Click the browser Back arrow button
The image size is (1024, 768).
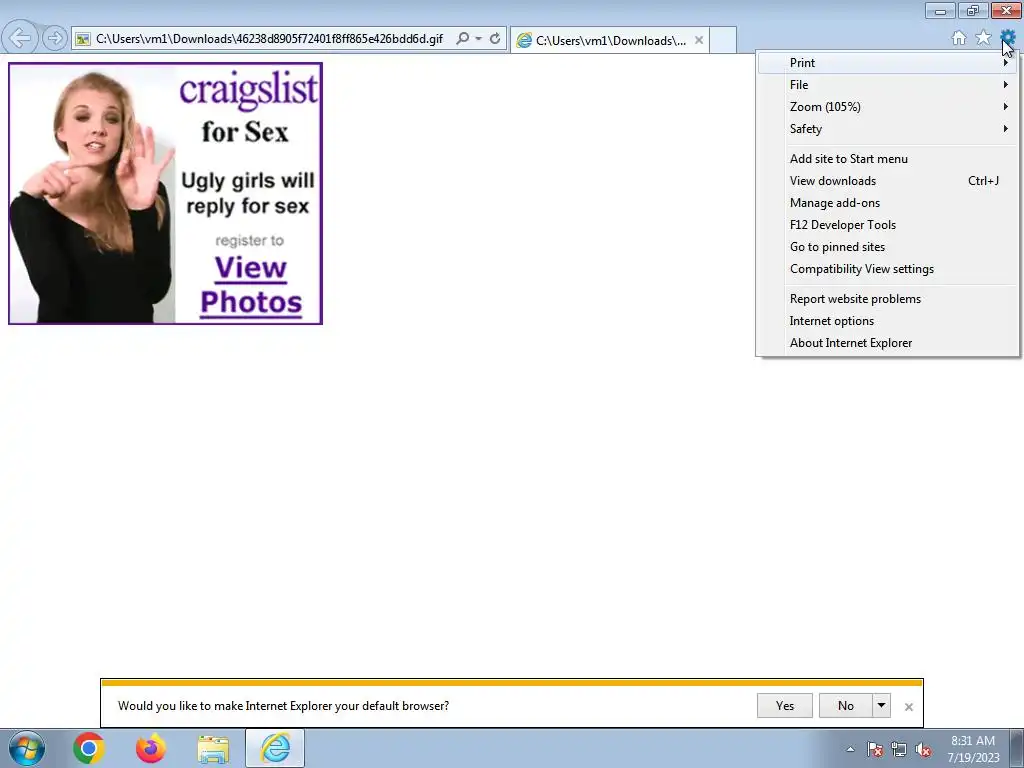click(20, 38)
